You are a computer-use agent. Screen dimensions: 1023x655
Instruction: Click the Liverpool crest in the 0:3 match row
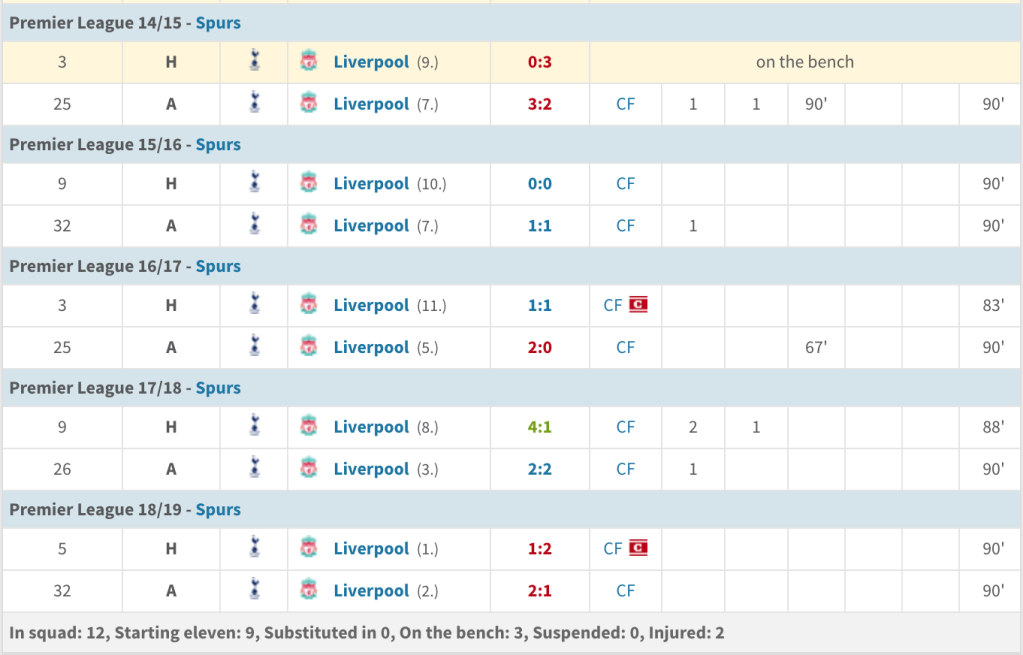coord(309,61)
